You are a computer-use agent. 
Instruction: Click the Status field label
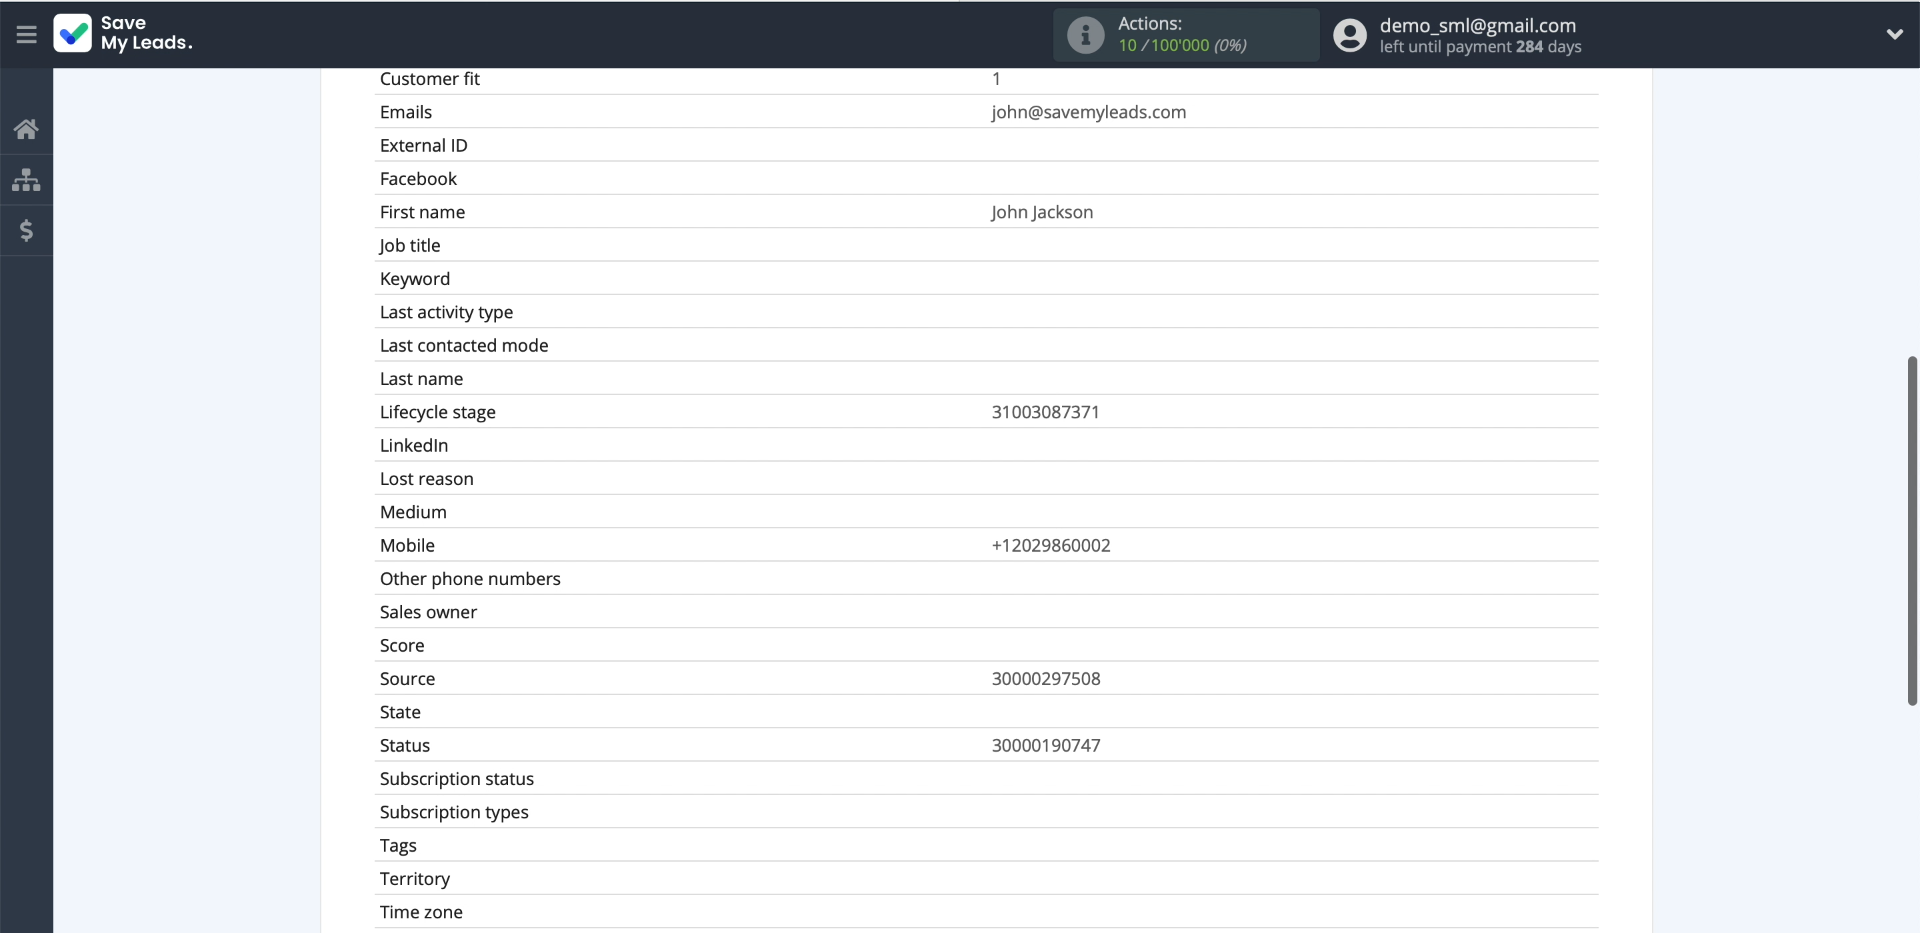(404, 745)
